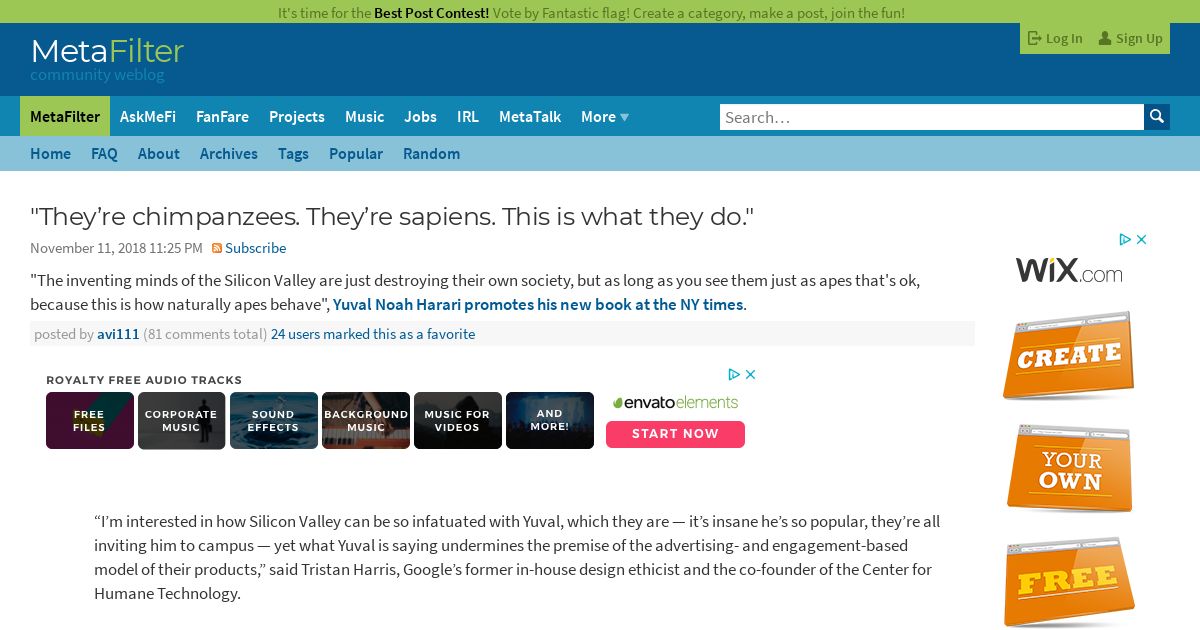The image size is (1200, 630).
Task: Close the Wix sidebar ad X icon
Action: (1142, 239)
